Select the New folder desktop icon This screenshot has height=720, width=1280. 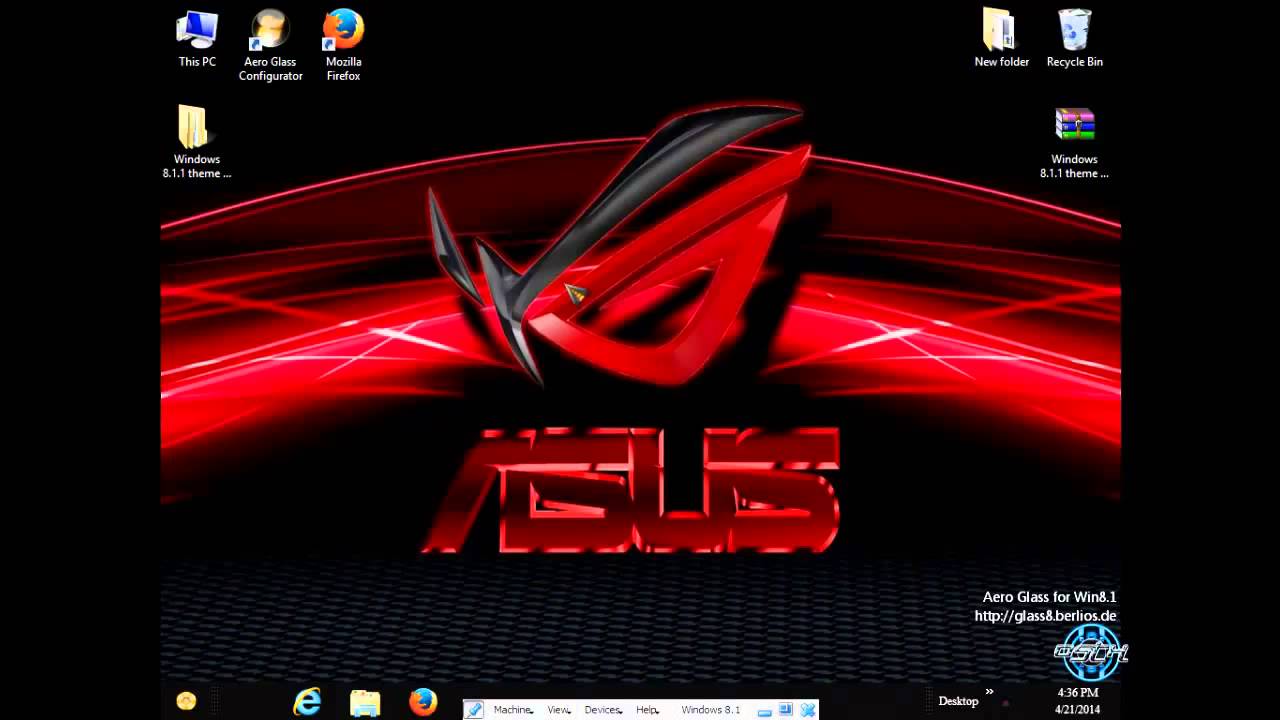(1001, 38)
